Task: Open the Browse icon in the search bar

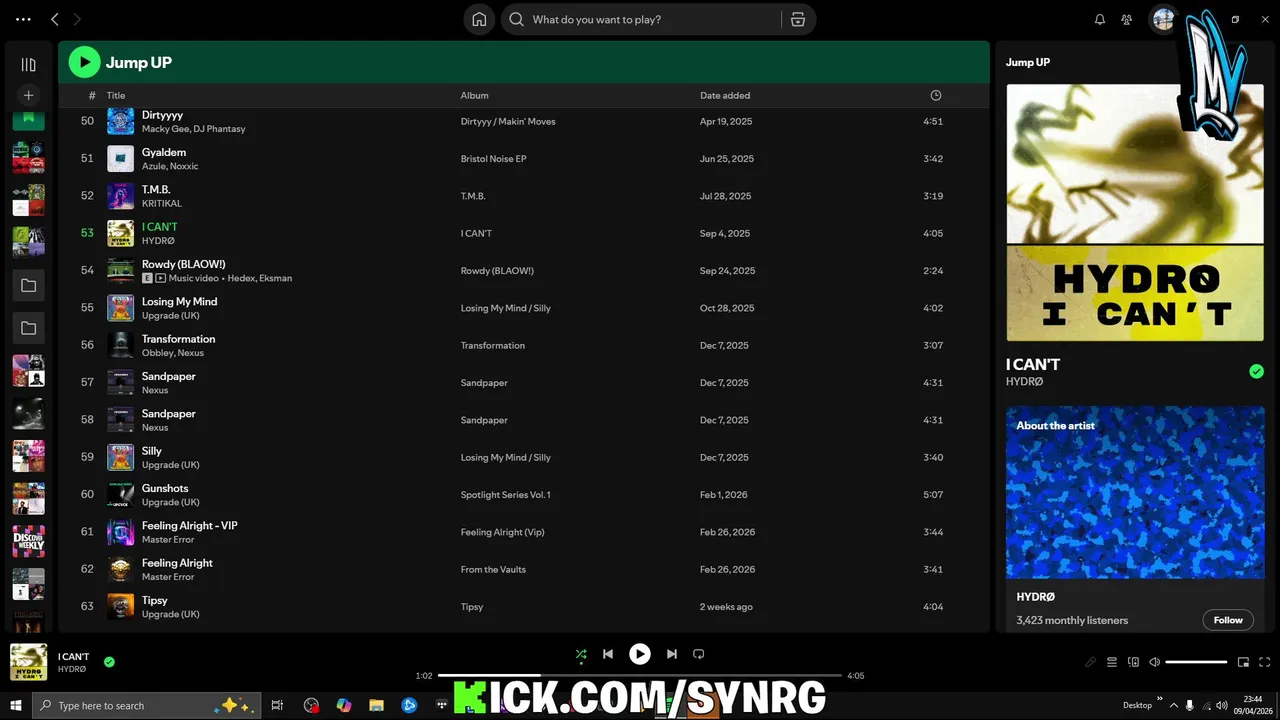Action: coord(797,19)
